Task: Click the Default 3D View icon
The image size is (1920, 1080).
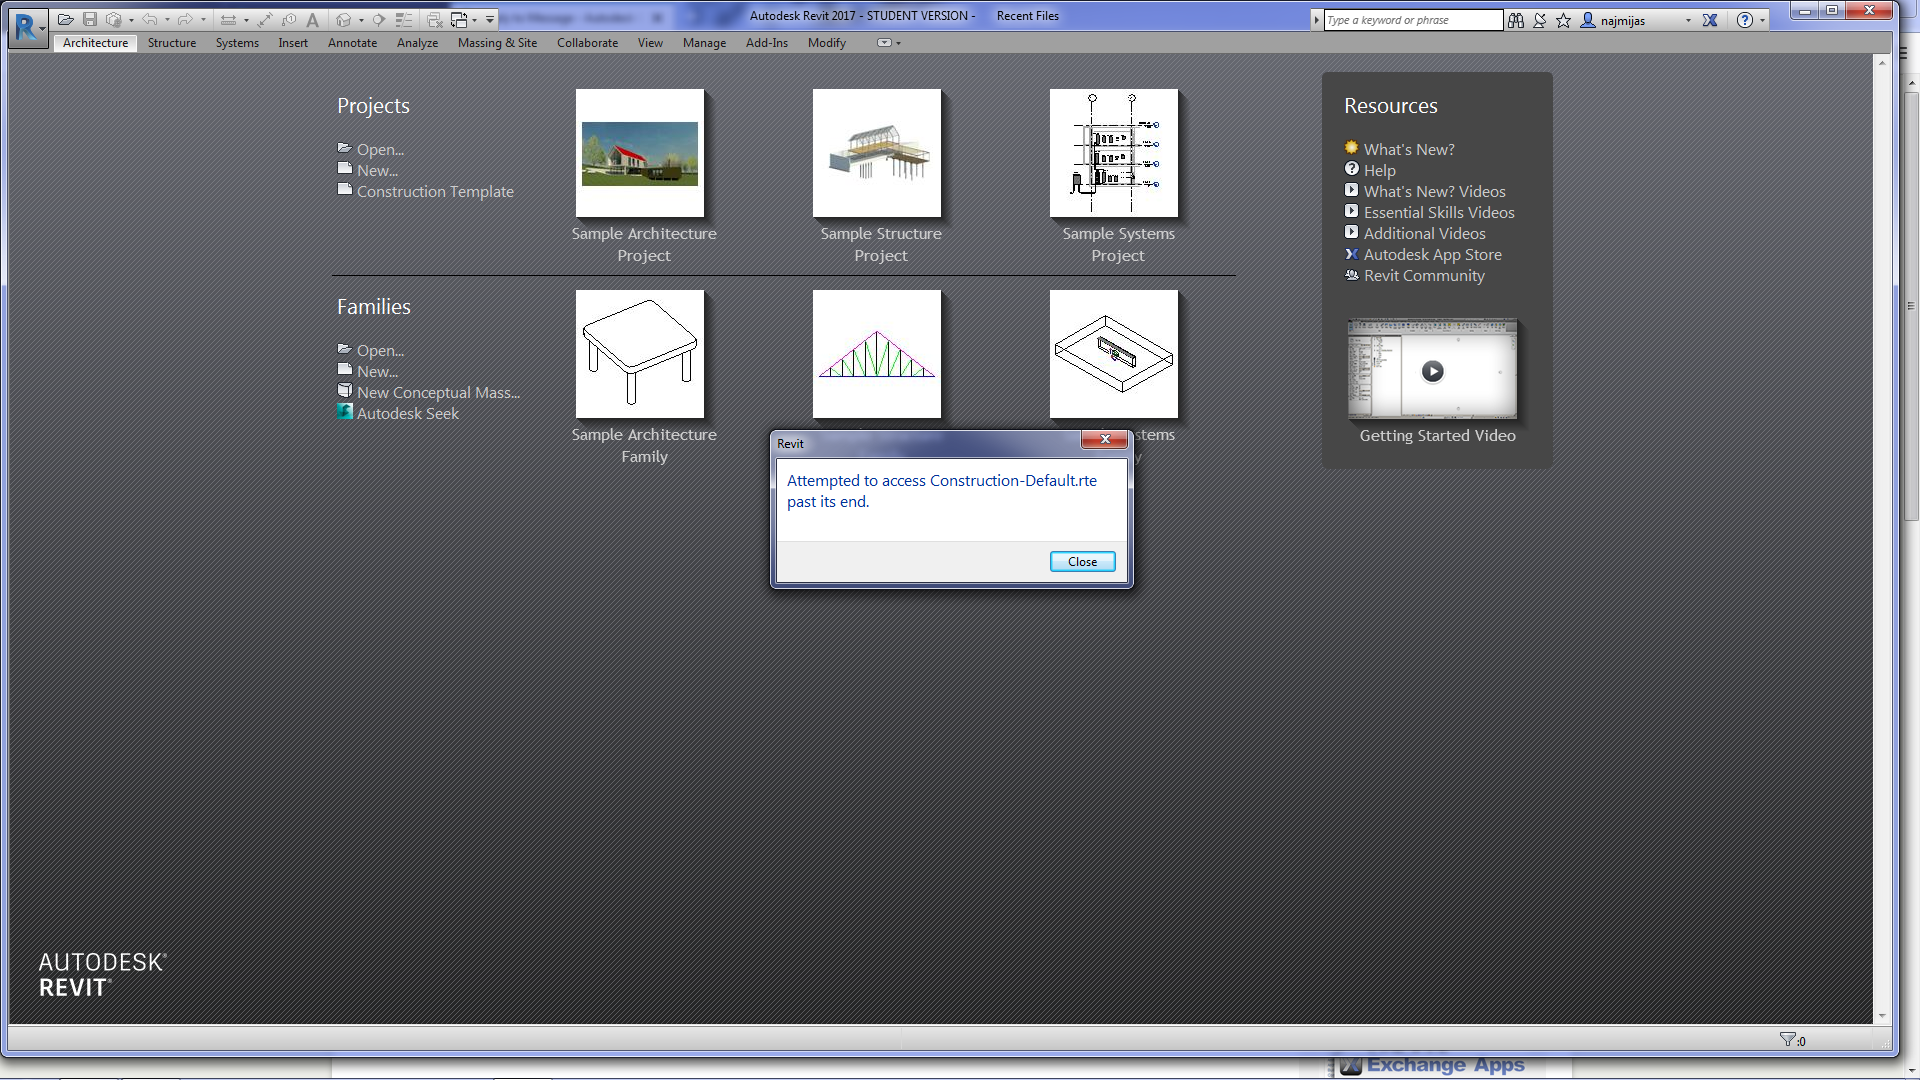Action: (344, 20)
